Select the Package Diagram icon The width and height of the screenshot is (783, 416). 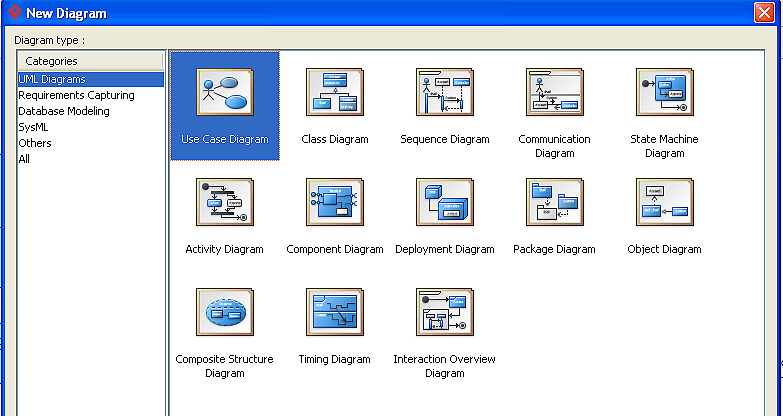555,204
